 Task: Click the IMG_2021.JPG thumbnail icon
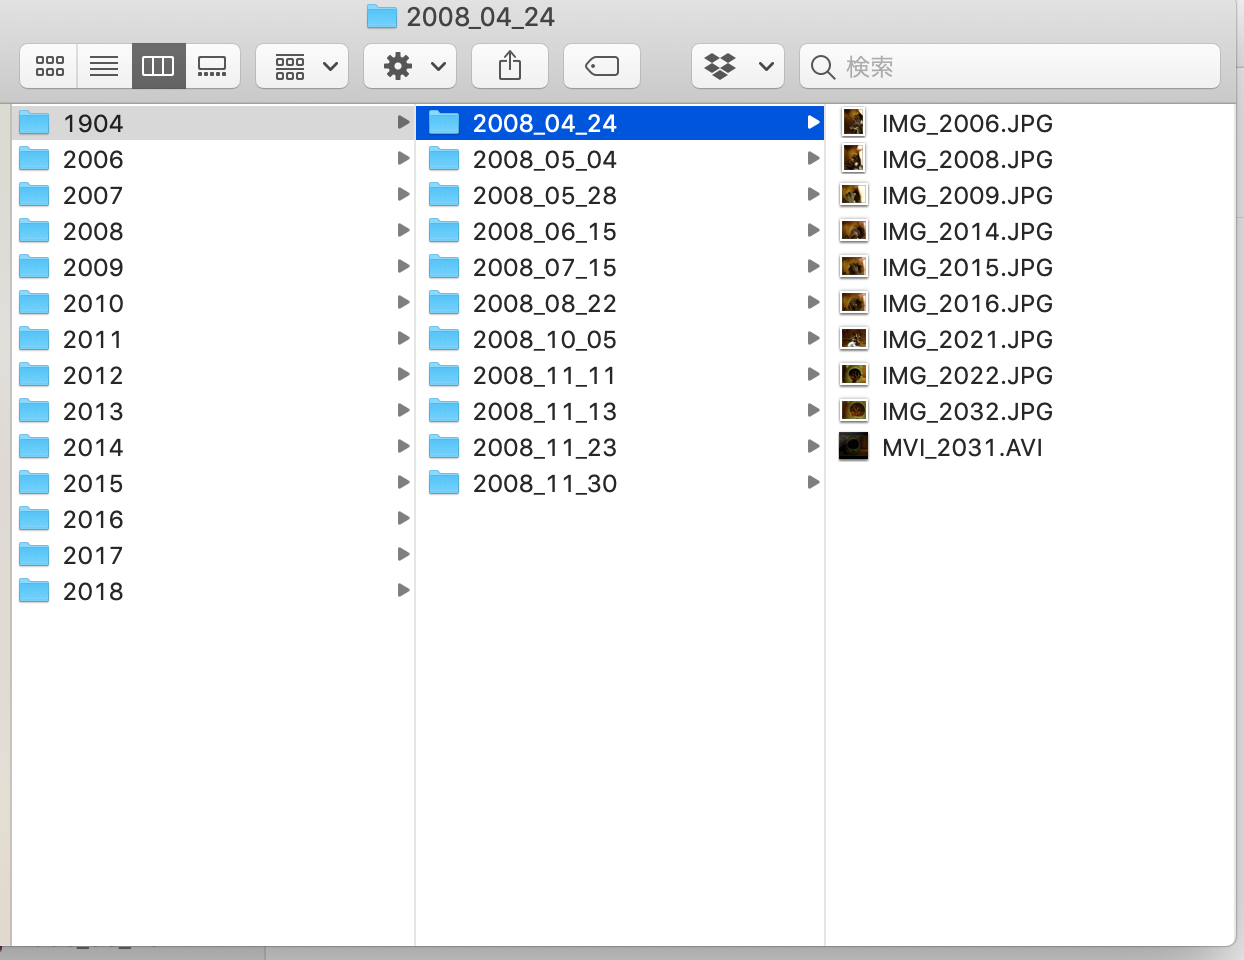tap(853, 339)
